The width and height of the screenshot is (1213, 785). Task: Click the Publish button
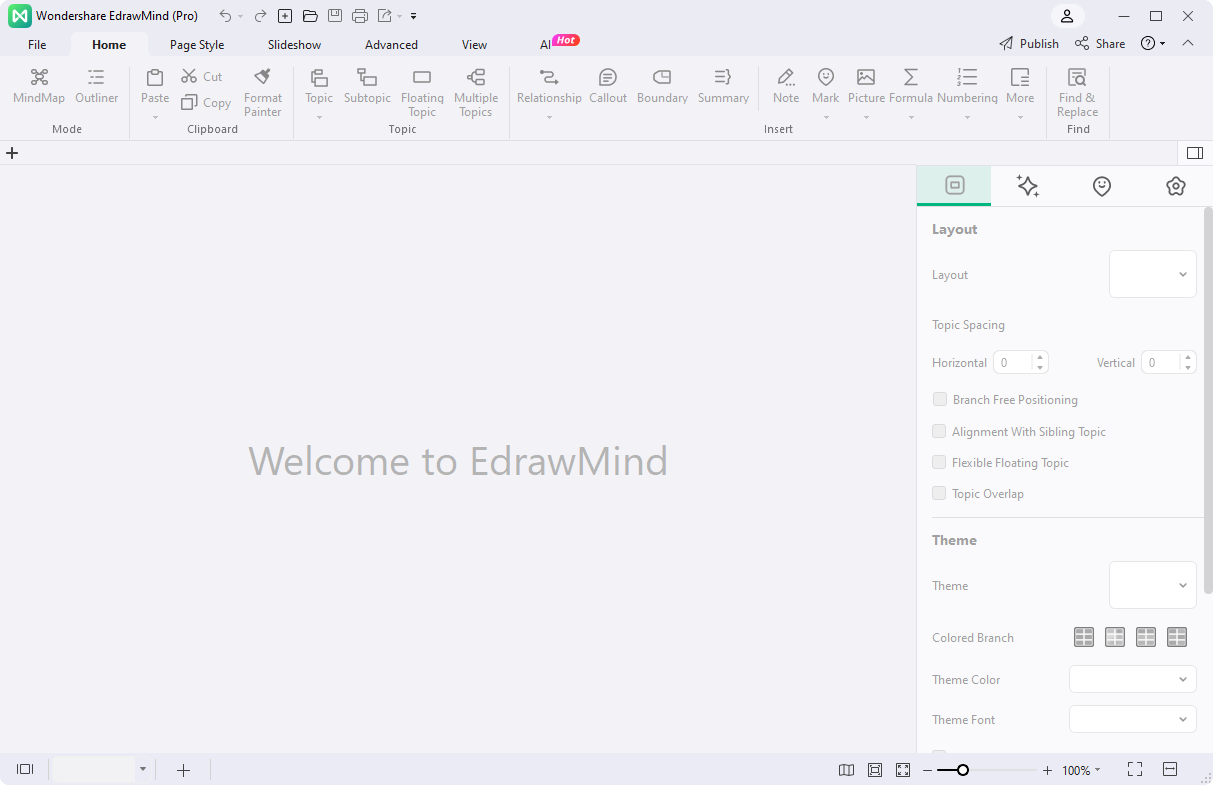coord(1028,43)
